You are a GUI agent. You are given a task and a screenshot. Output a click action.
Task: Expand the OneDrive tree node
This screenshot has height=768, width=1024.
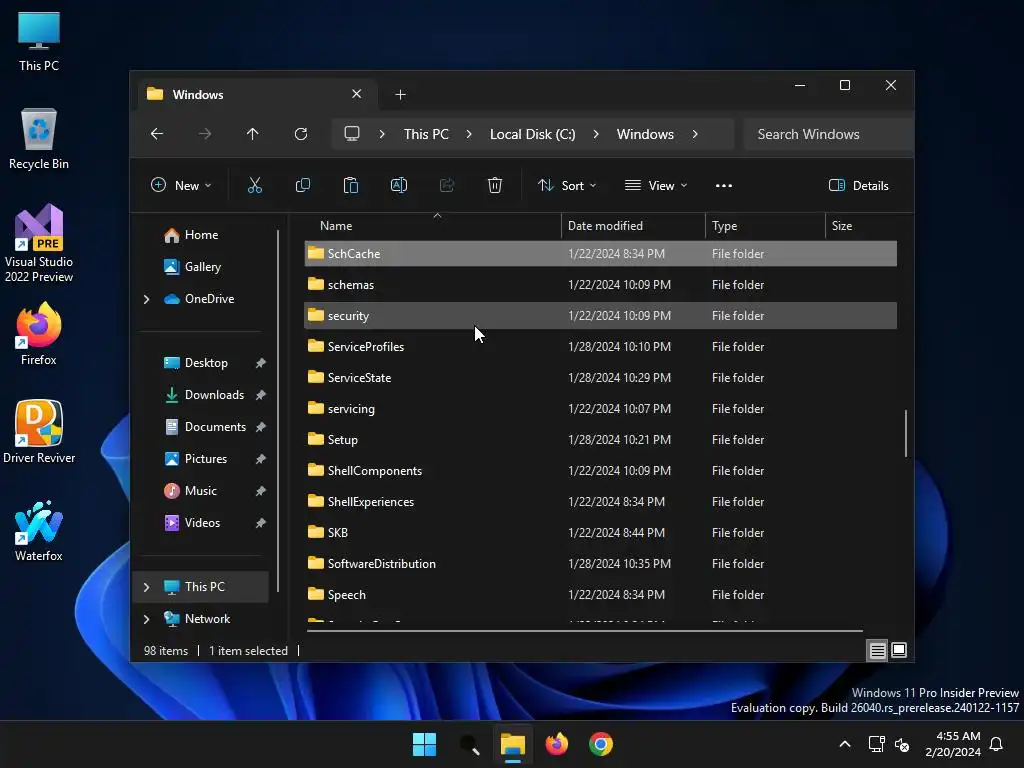tap(146, 299)
